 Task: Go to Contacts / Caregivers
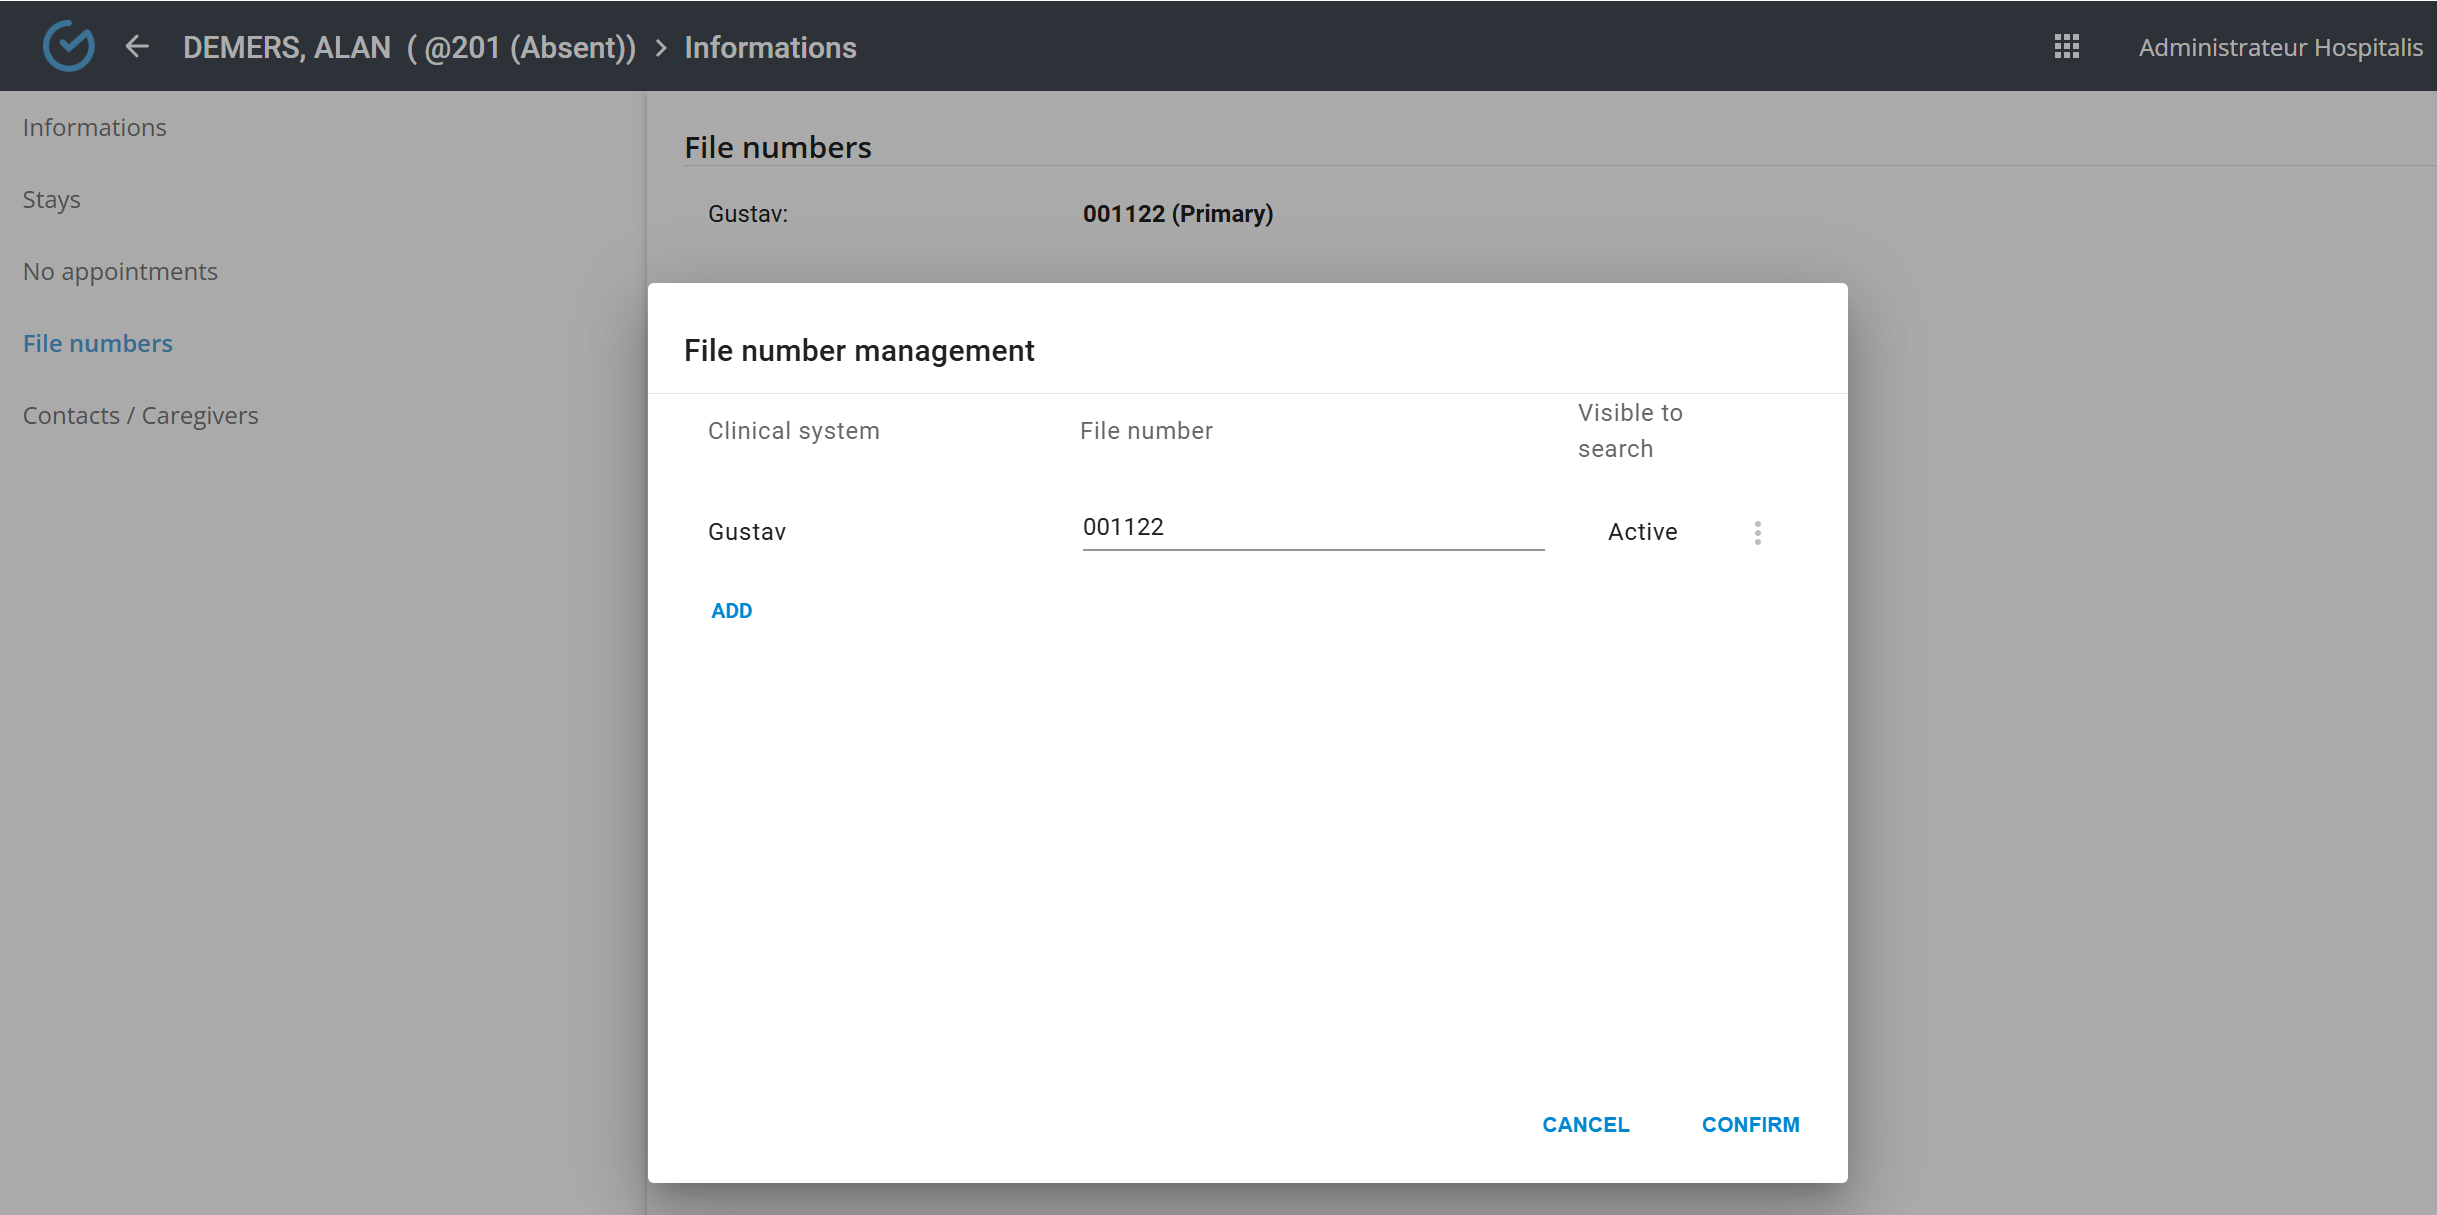pos(141,416)
